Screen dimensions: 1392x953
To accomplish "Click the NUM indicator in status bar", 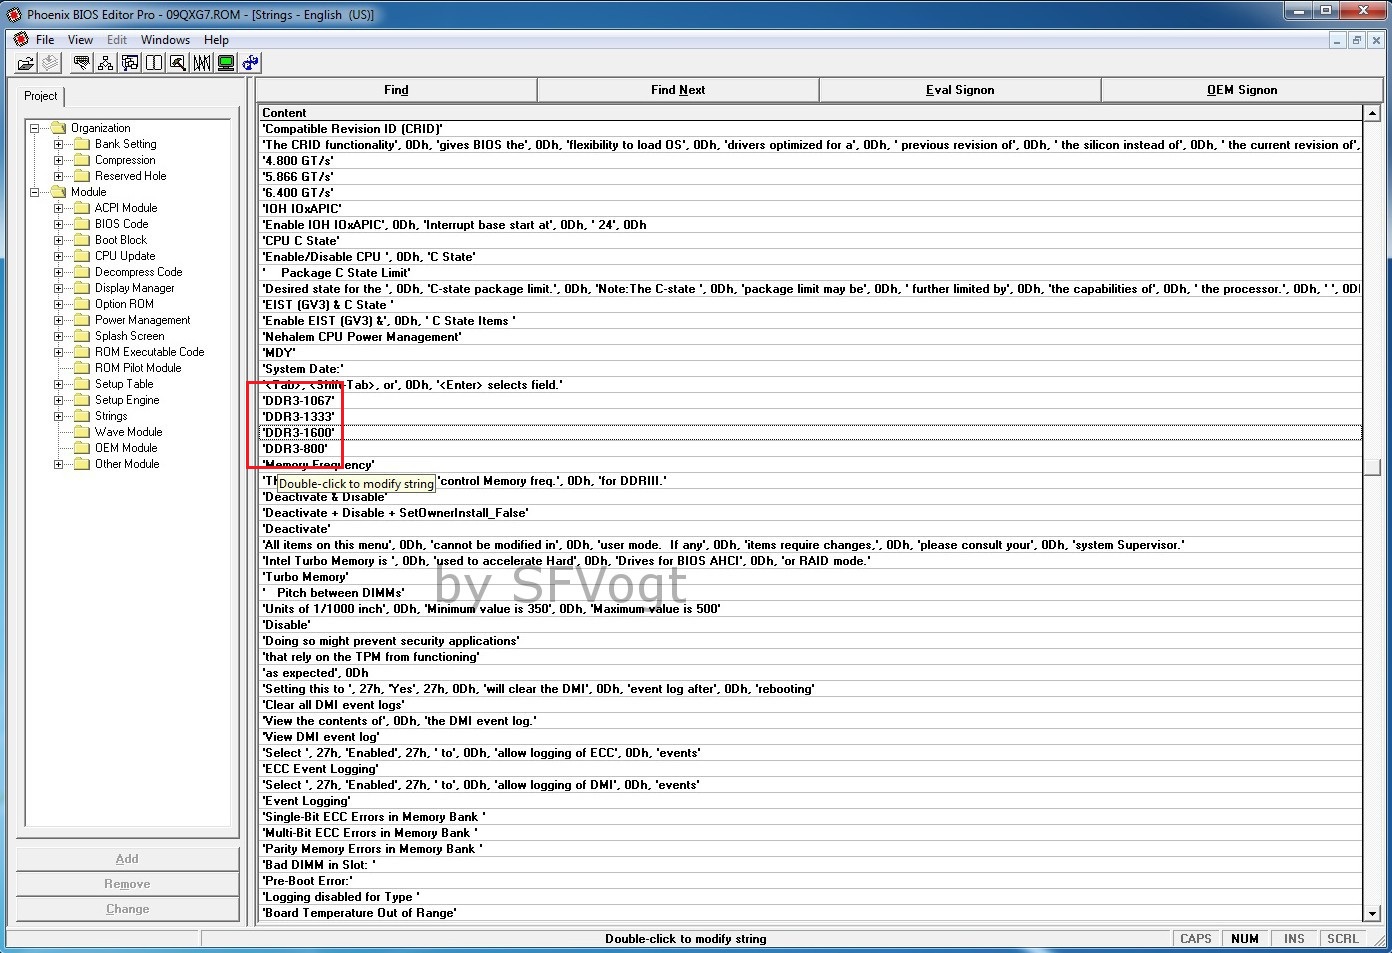I will tap(1245, 939).
